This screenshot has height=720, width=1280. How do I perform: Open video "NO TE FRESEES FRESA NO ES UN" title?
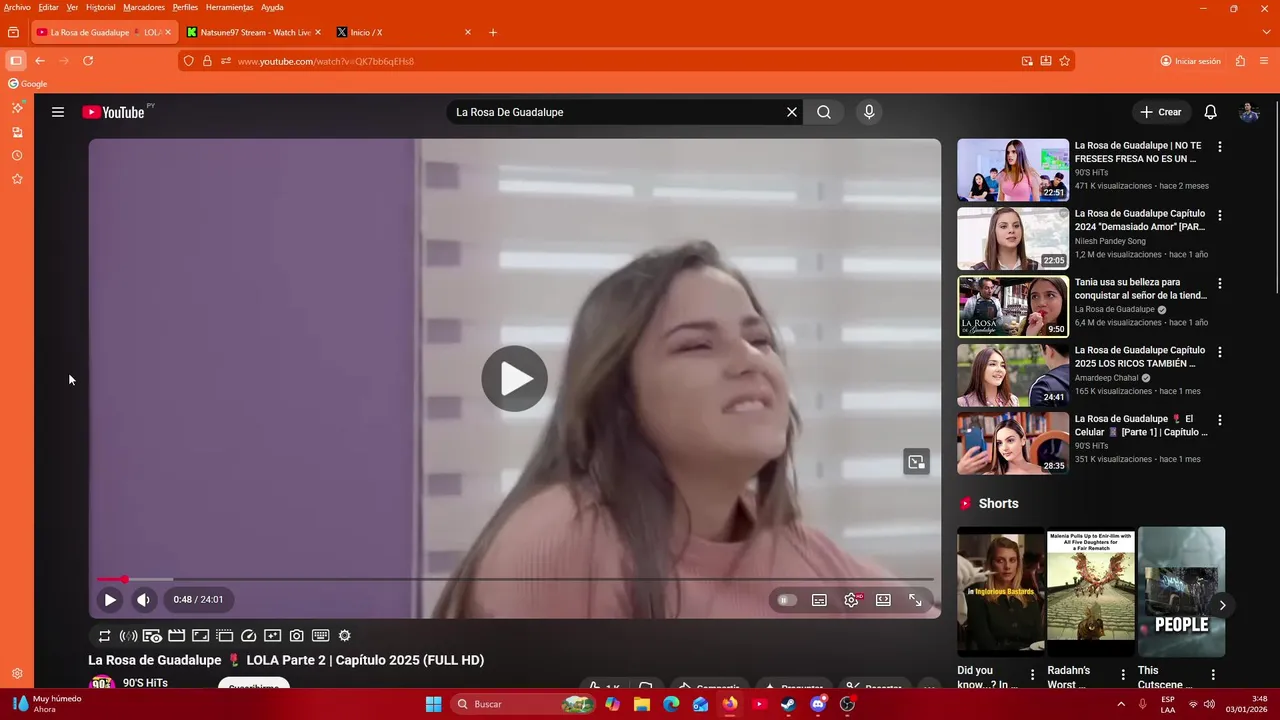pyautogui.click(x=1137, y=152)
